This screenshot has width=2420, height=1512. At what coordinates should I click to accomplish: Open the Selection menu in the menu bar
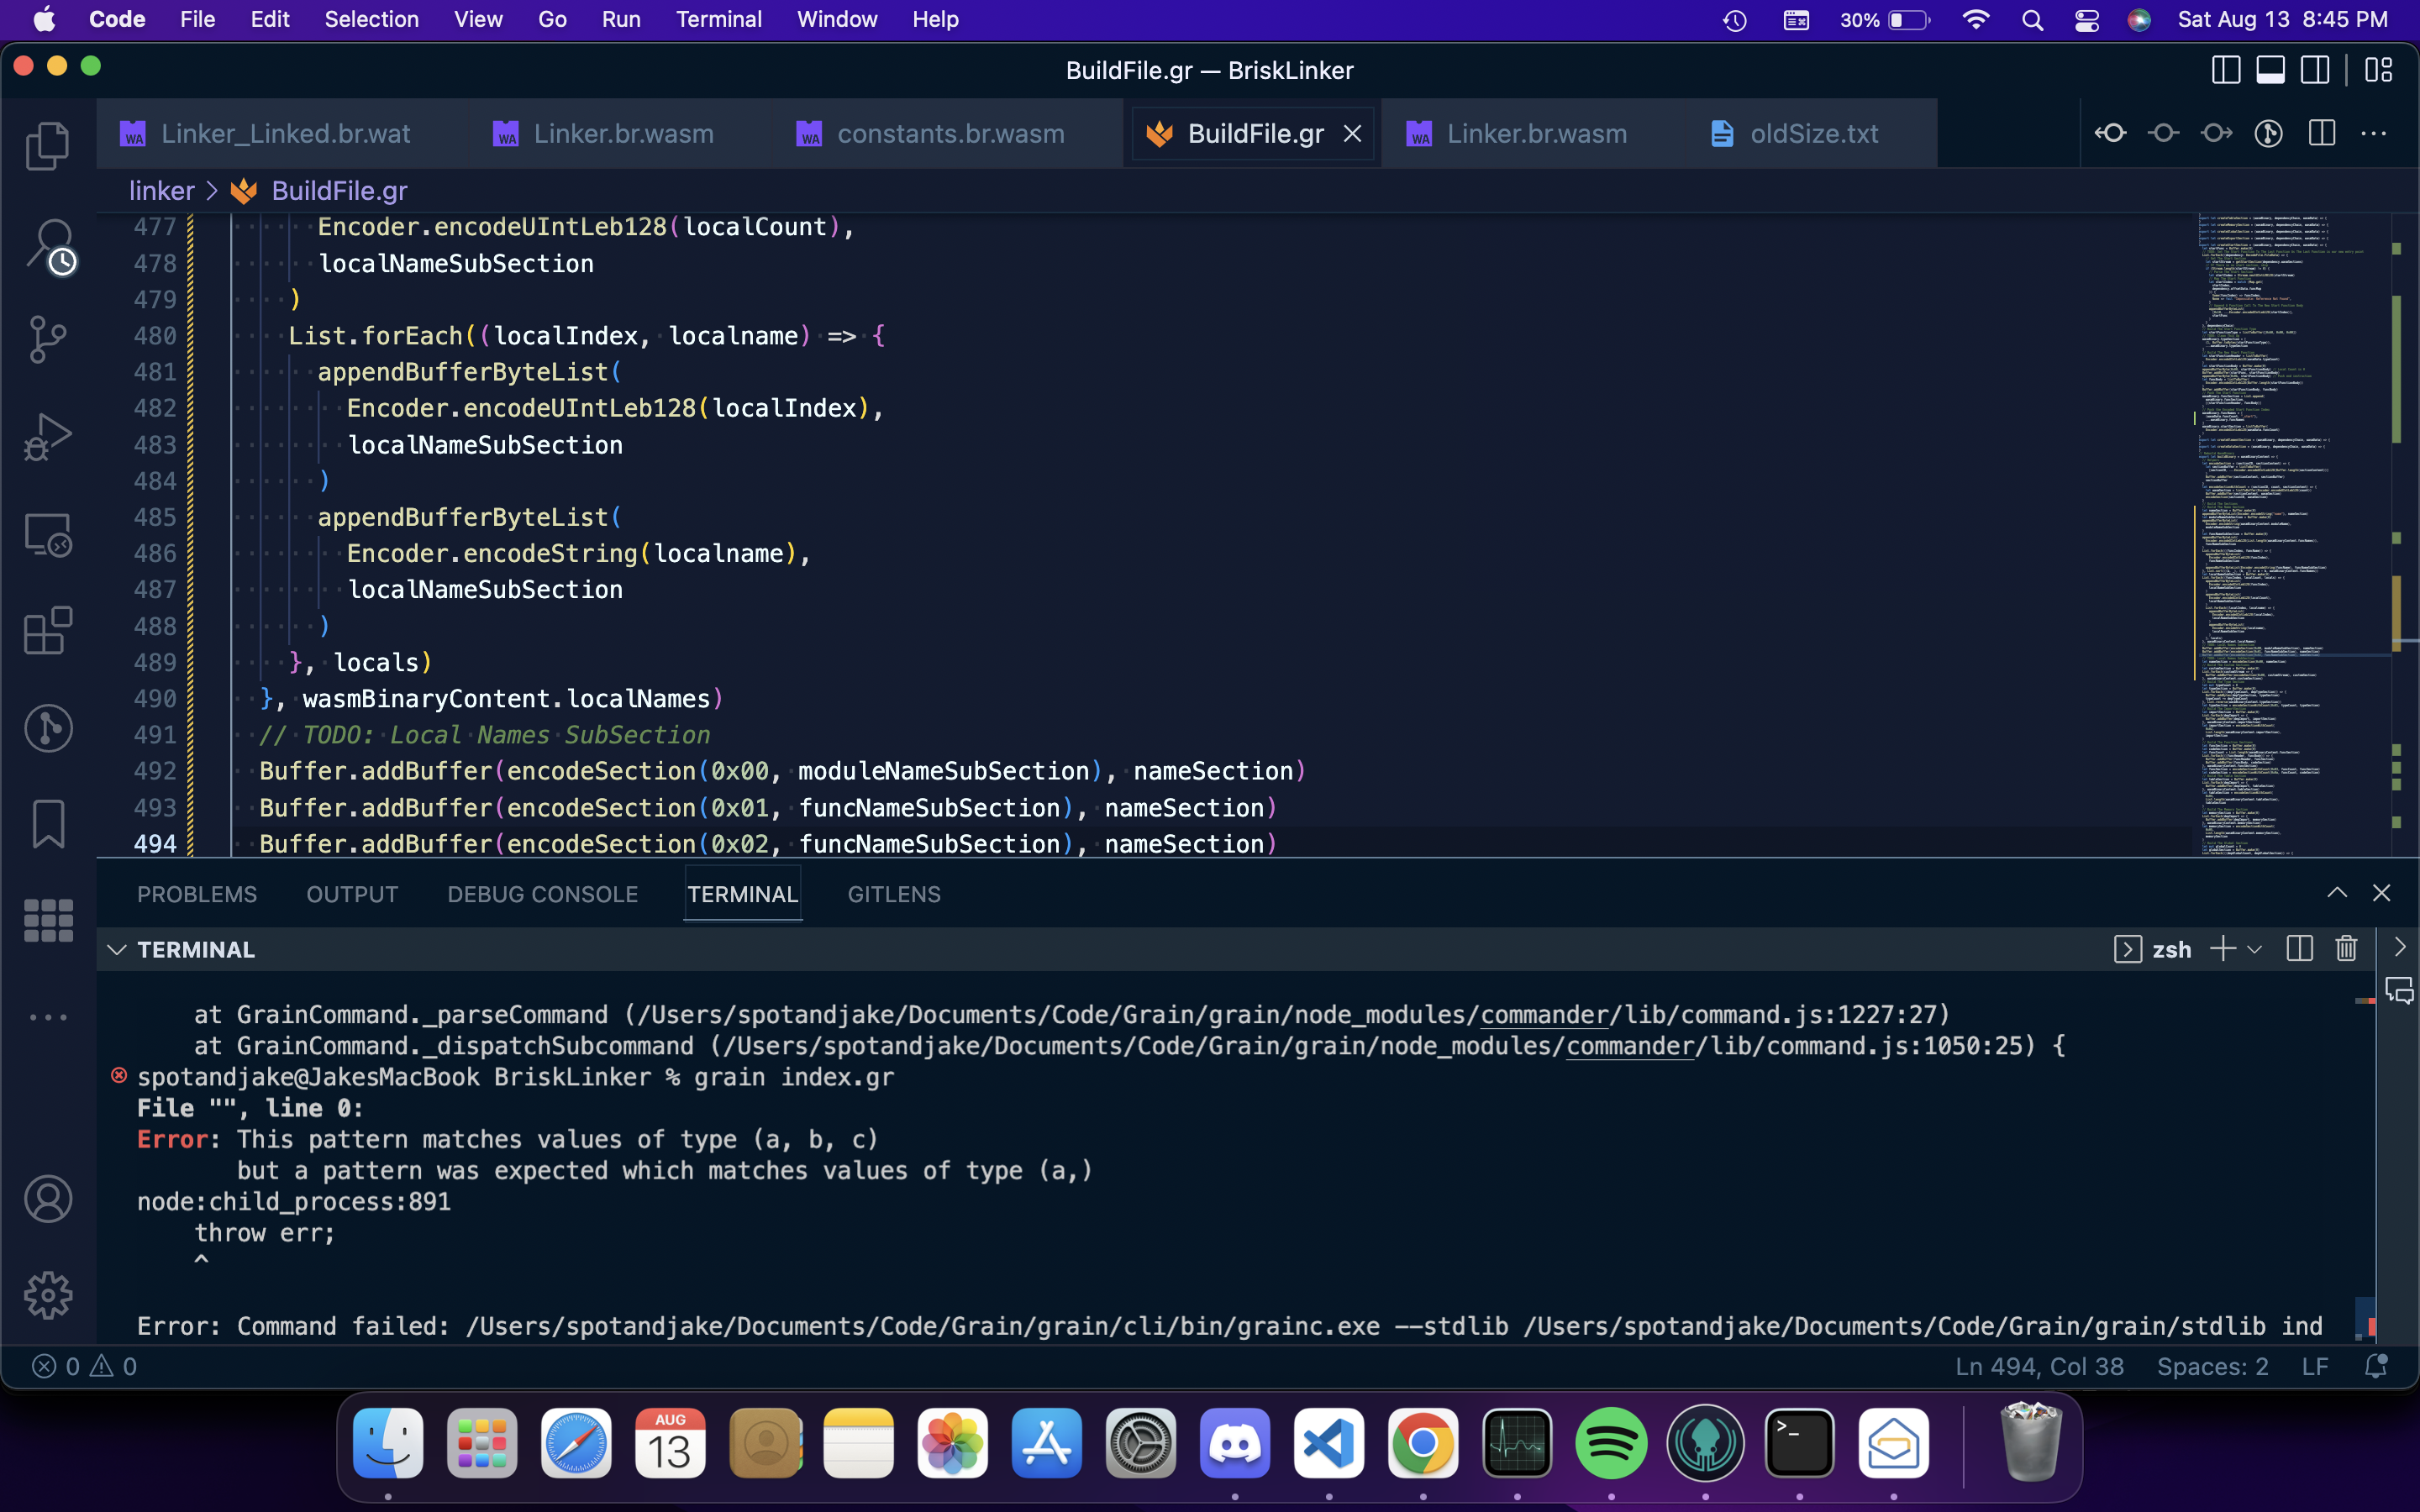371,19
